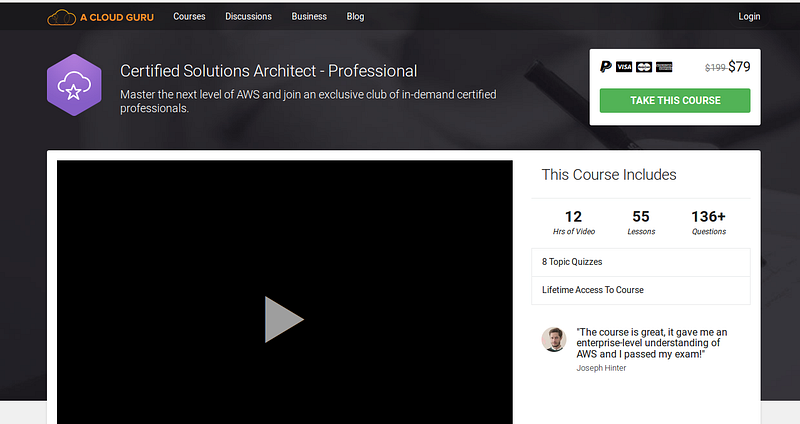The width and height of the screenshot is (800, 424).
Task: Click the Joseph Hinter reviewer name
Action: click(601, 368)
